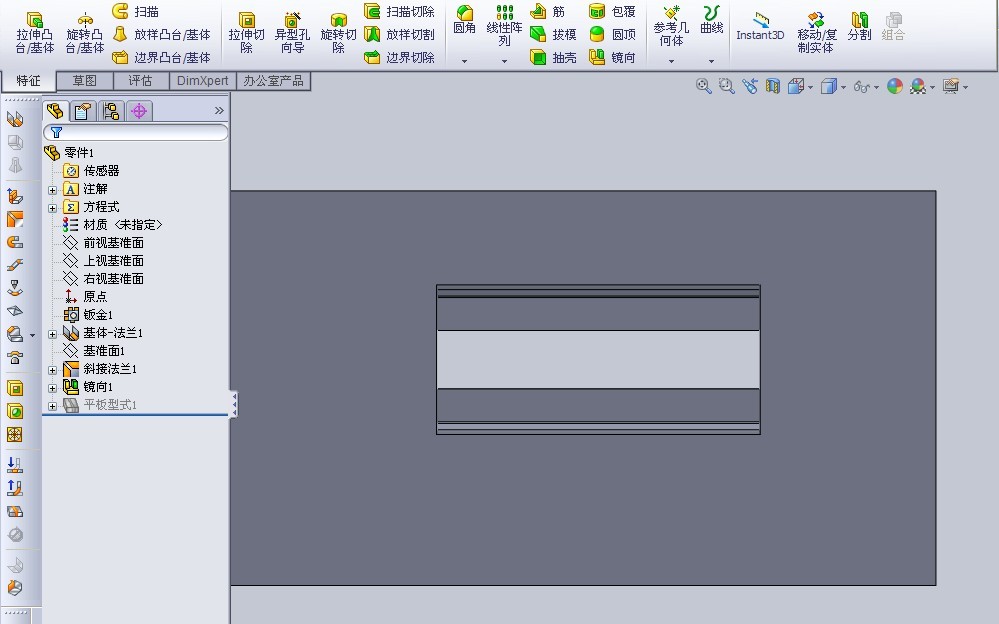Screen dimensions: 999x624
Task: Expand the 斜接法兰1 tree node
Action: click(x=52, y=370)
